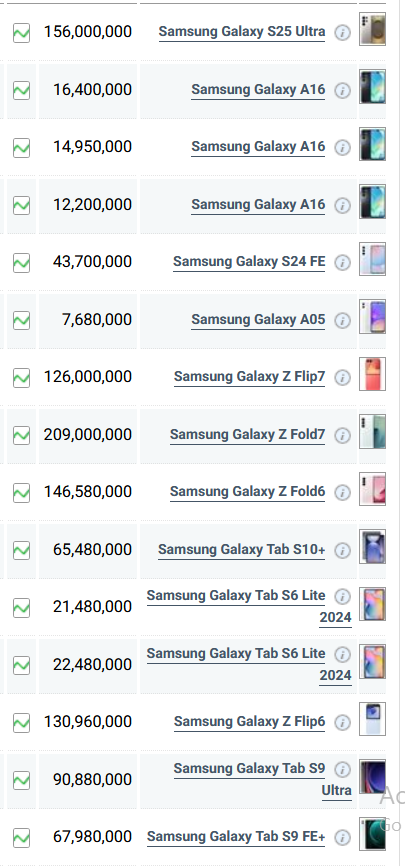Click info icon beside Galaxy S25 Ultra
The height and width of the screenshot is (866, 405).
coord(343,33)
